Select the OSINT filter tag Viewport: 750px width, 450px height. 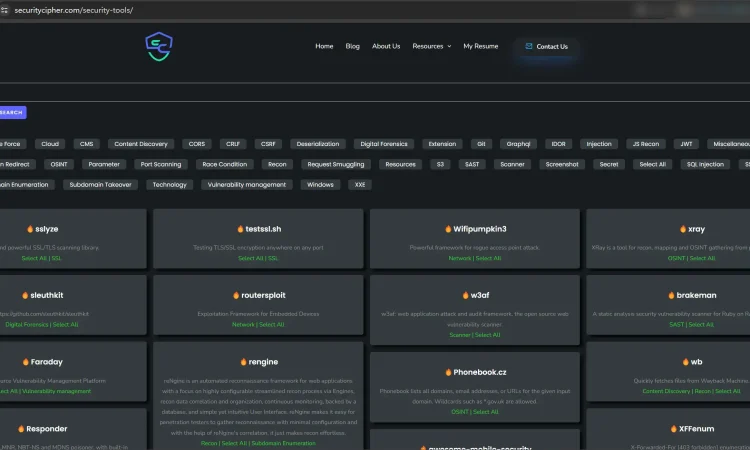click(x=59, y=165)
